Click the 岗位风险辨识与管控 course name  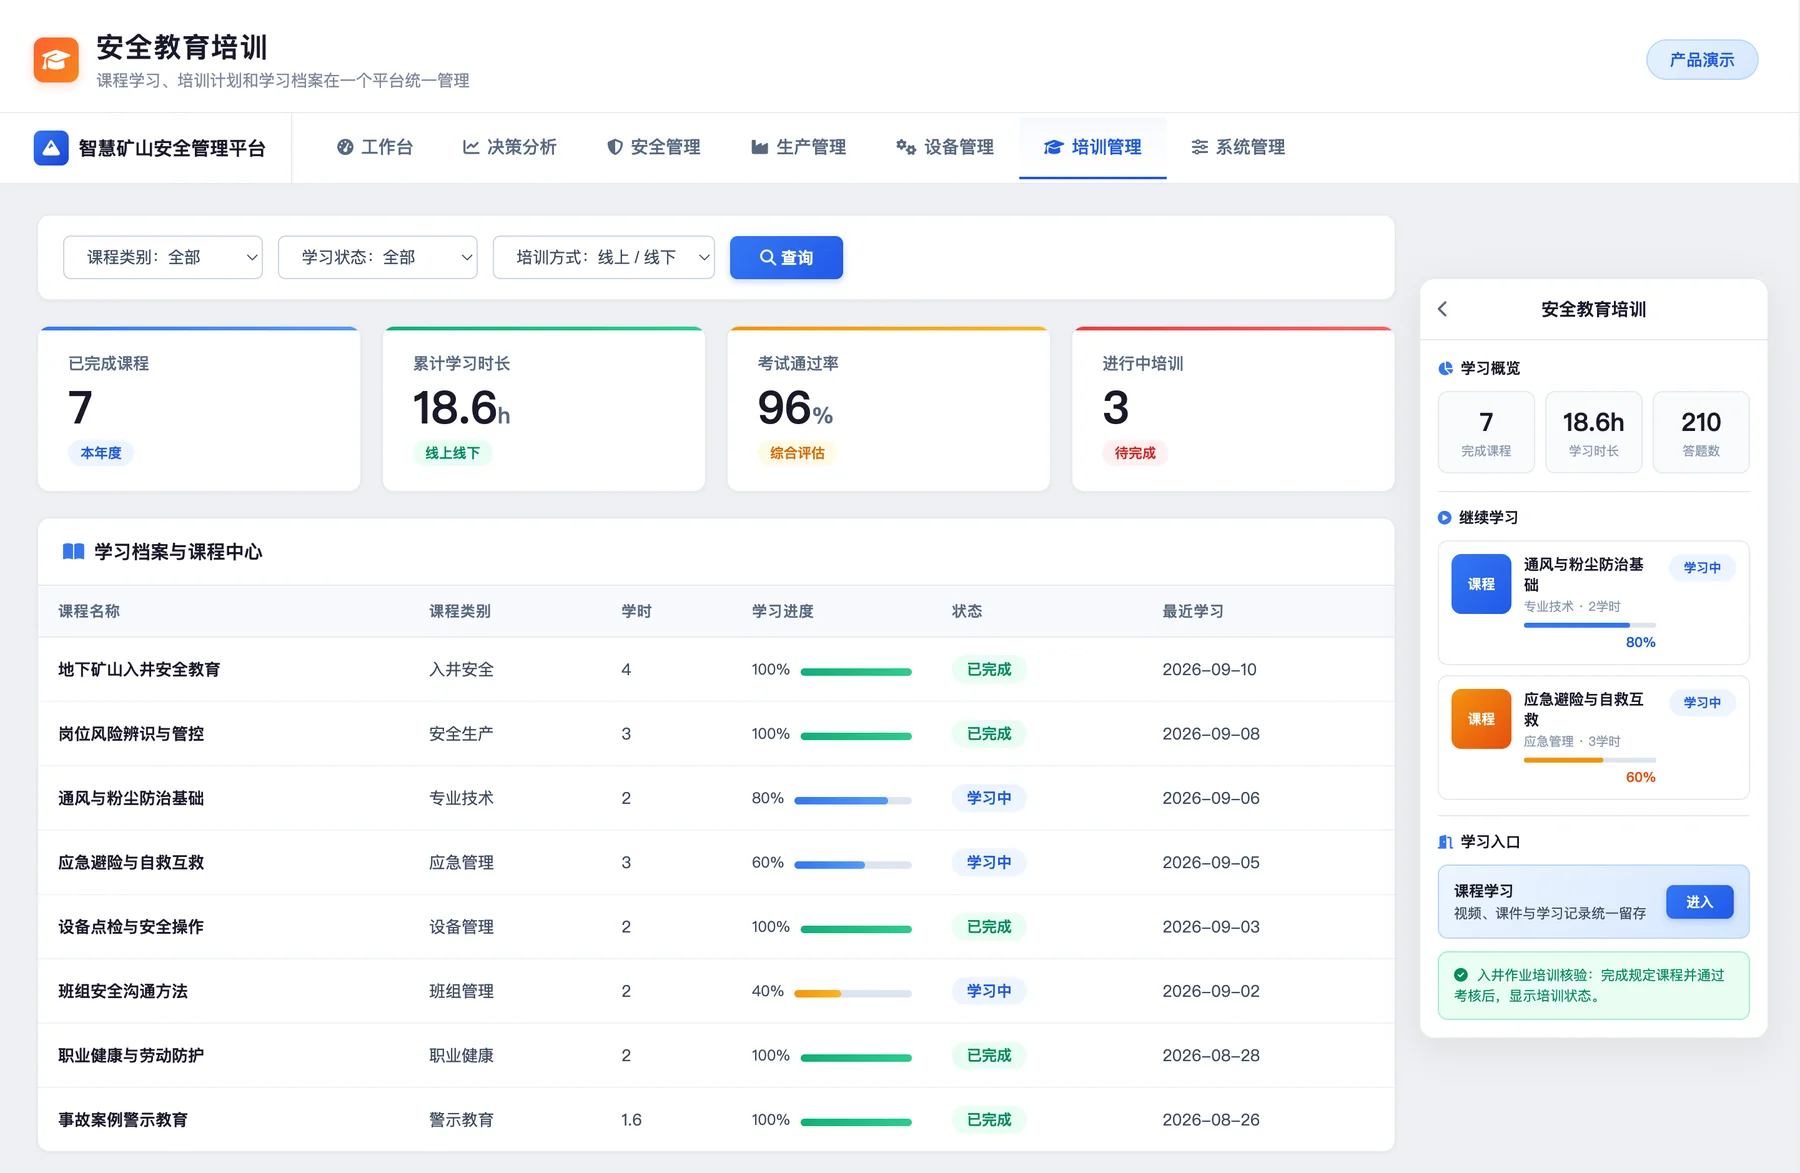131,734
